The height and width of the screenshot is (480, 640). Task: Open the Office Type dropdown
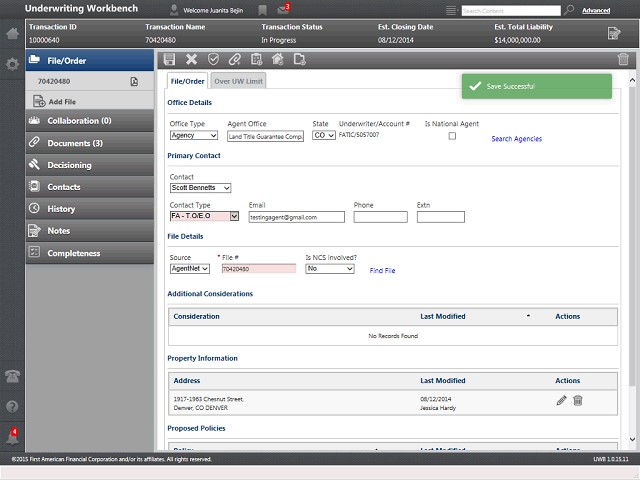(x=194, y=136)
